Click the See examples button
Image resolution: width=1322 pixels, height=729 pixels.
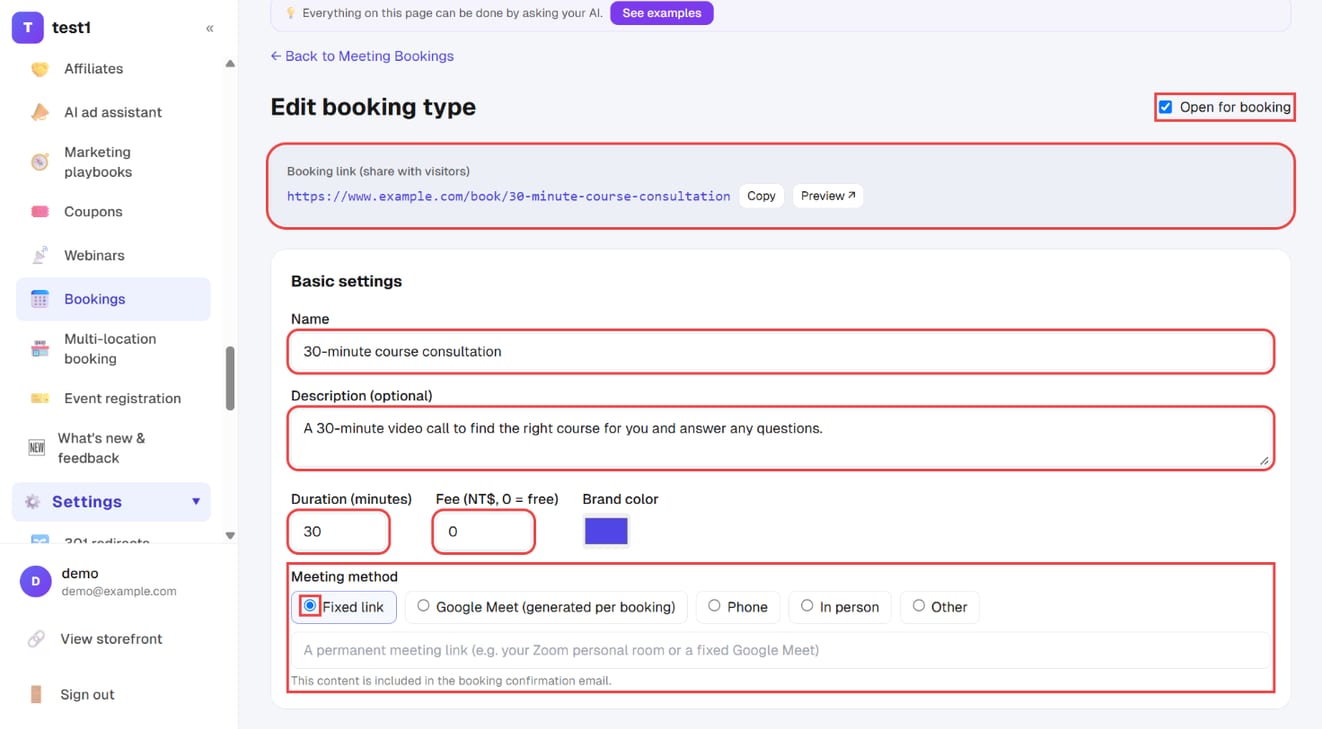point(662,13)
